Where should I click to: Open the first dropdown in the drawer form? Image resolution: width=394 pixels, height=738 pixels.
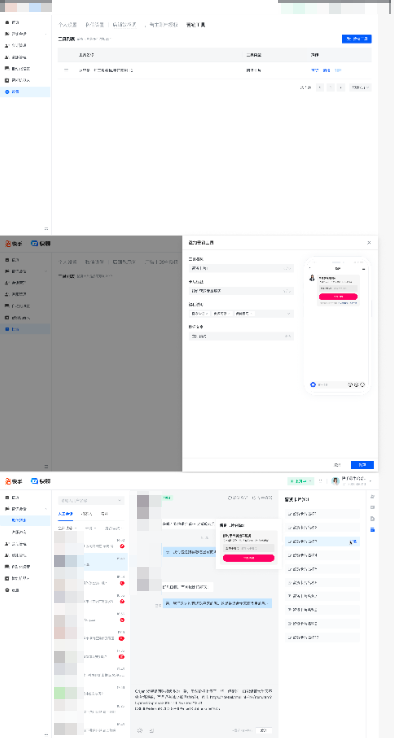[241, 268]
